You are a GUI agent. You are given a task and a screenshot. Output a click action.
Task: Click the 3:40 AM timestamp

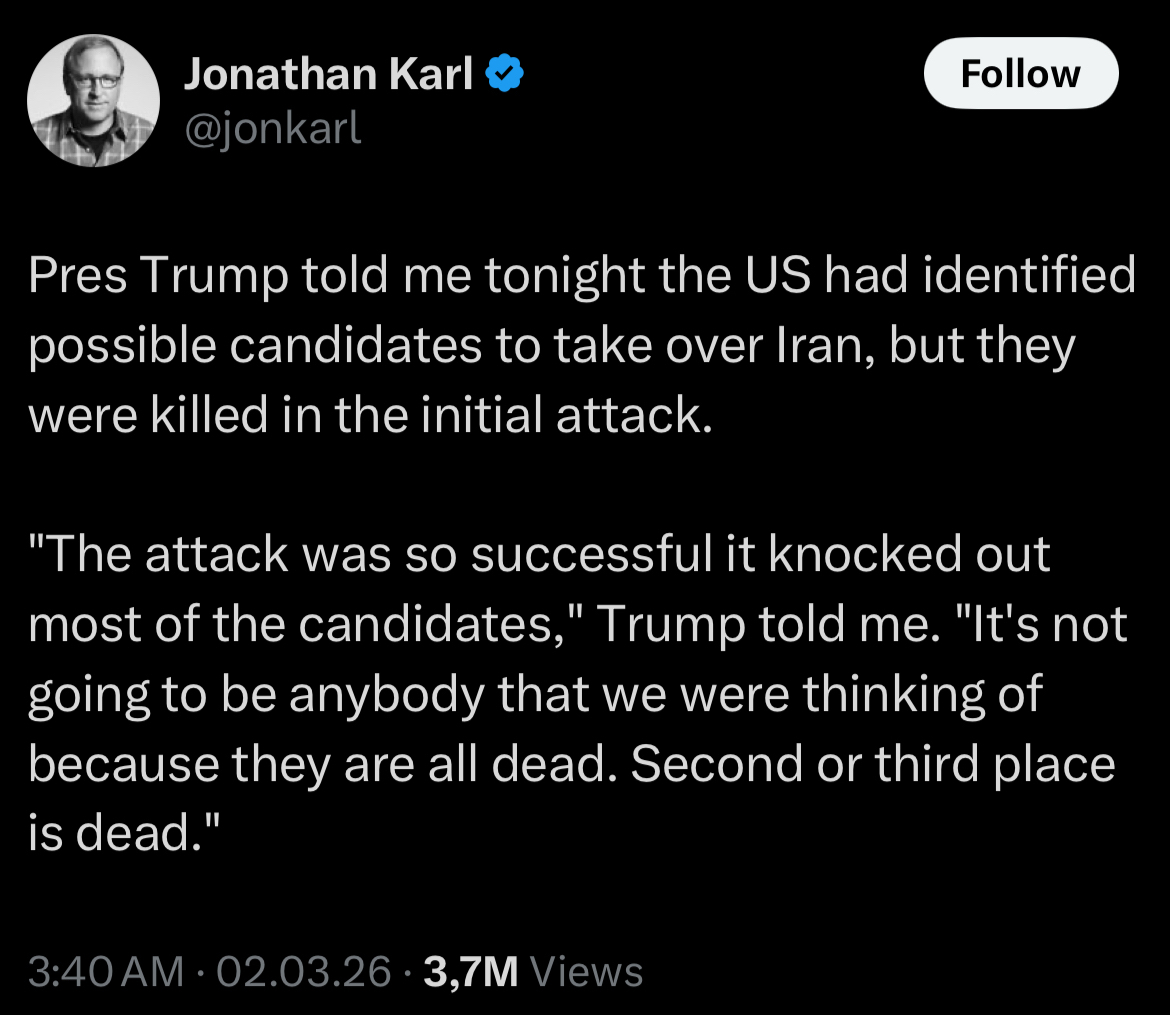click(x=105, y=971)
